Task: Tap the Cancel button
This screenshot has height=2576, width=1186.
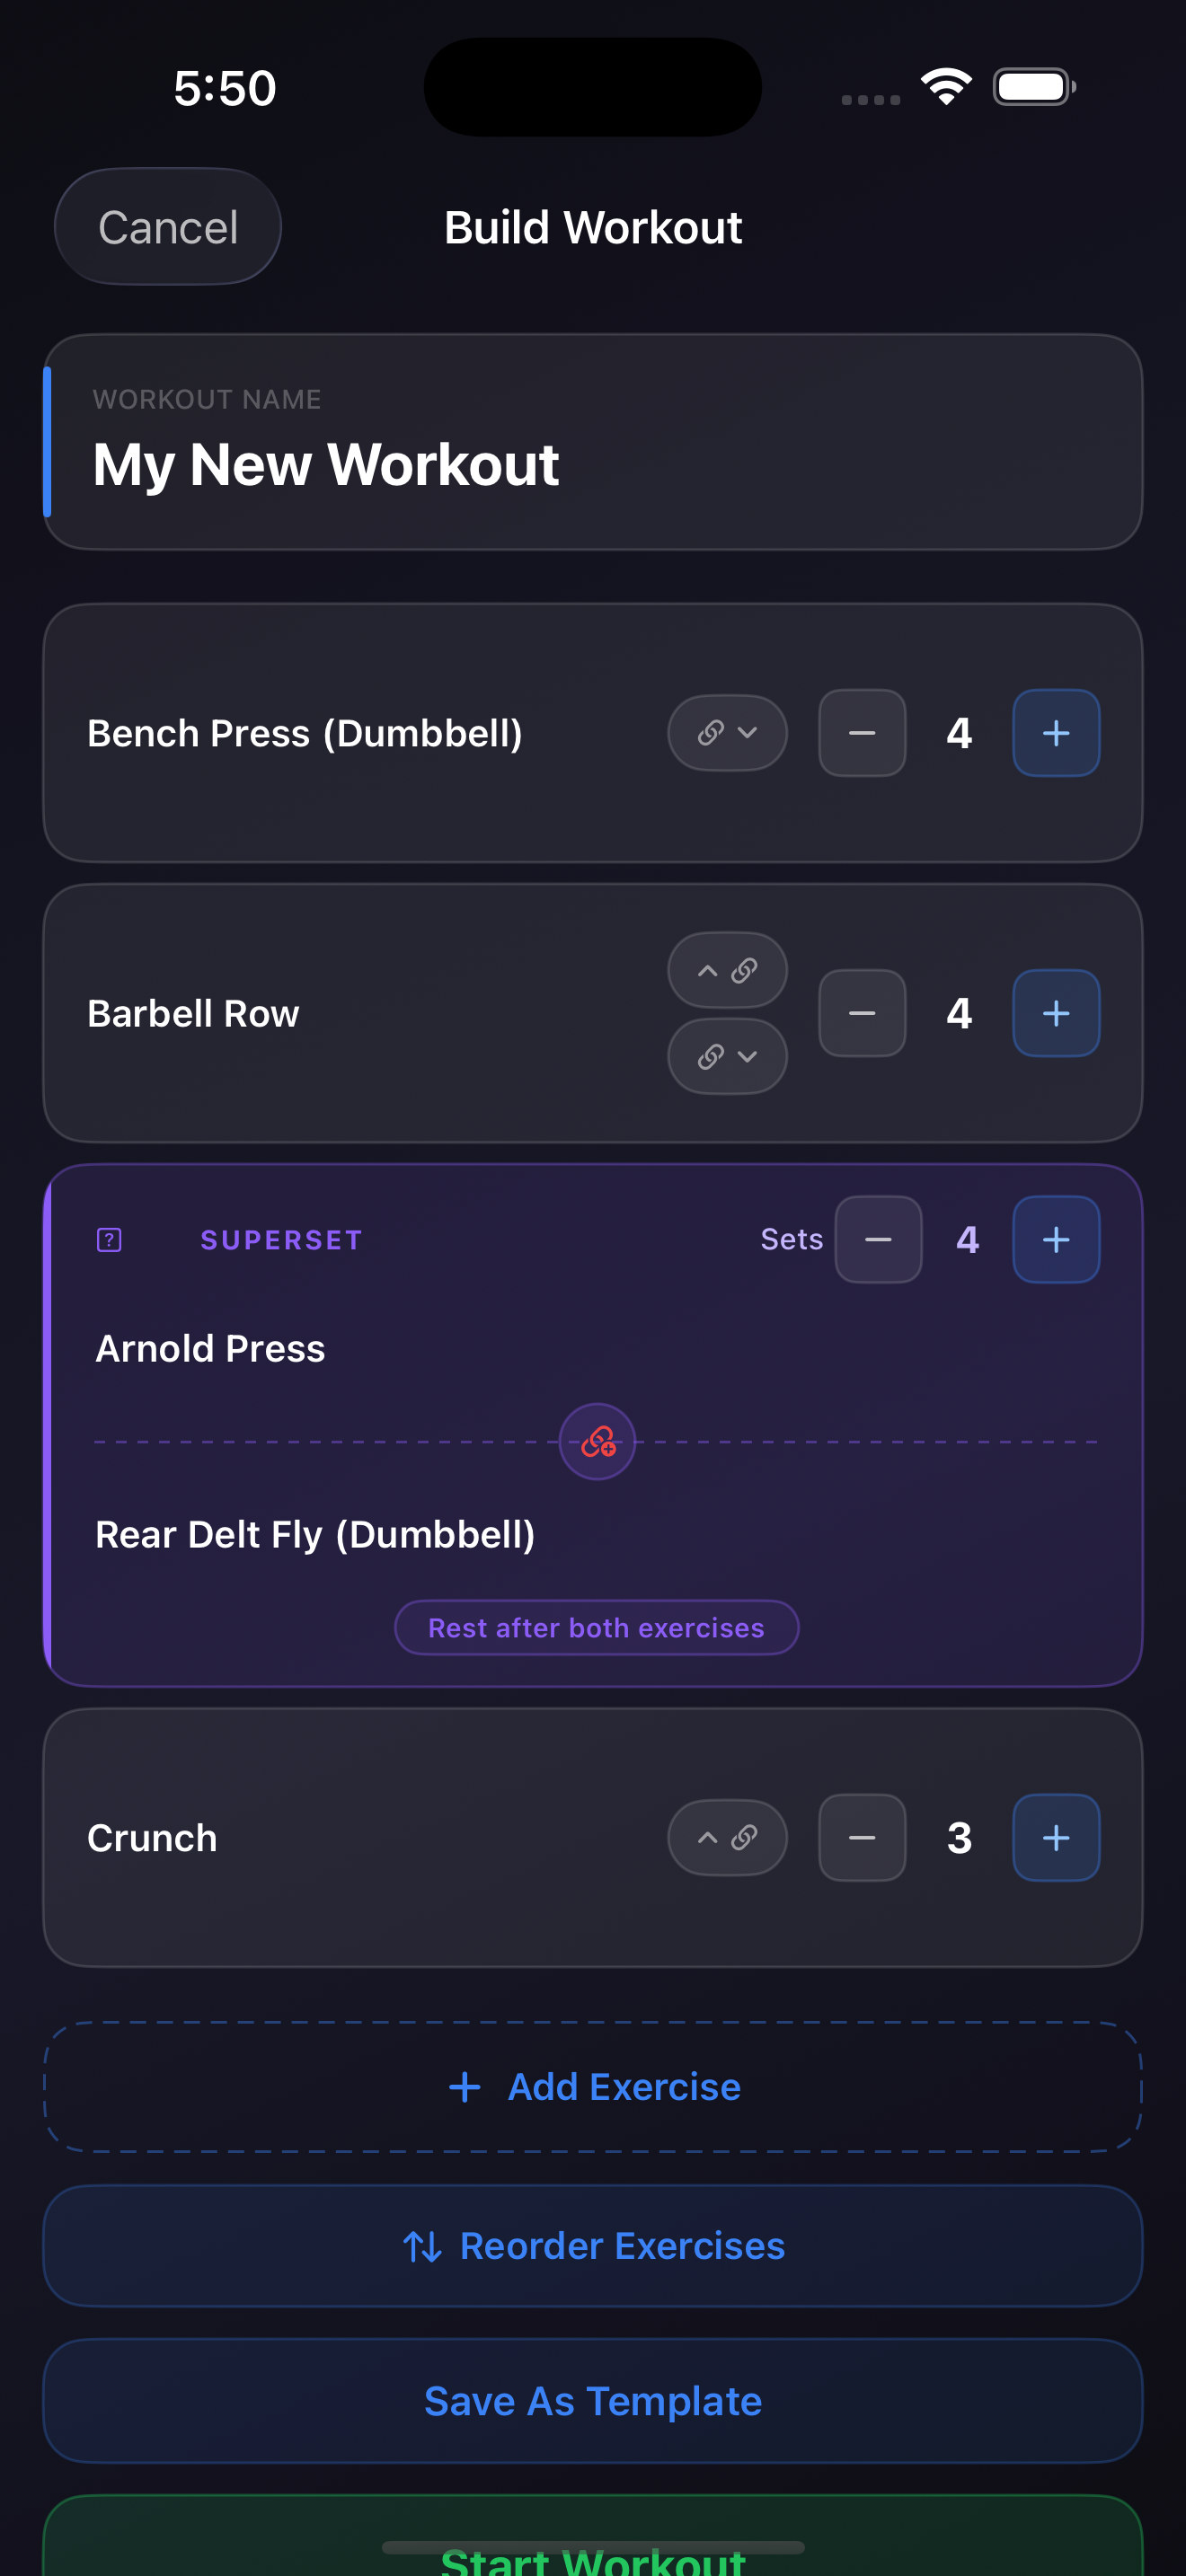Action: coord(167,226)
